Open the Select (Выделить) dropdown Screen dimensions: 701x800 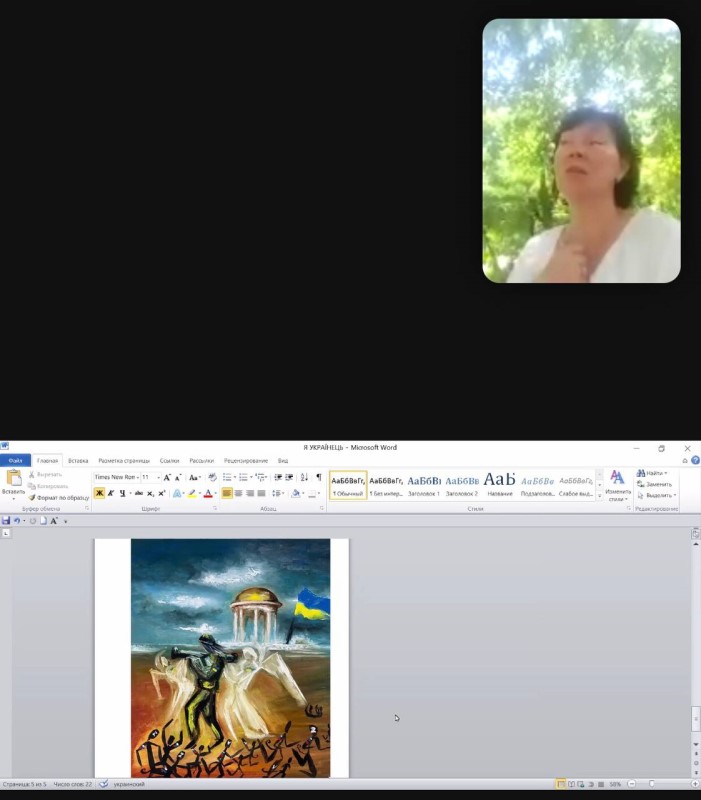tap(657, 495)
